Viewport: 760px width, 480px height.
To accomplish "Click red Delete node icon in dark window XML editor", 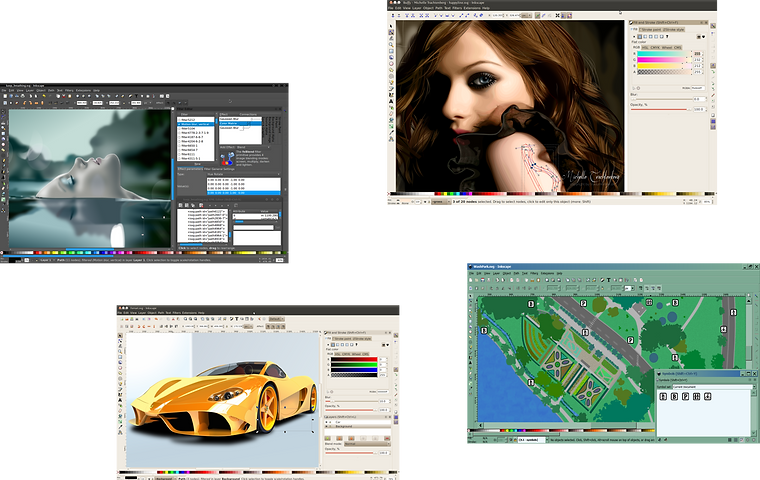I will (201, 205).
